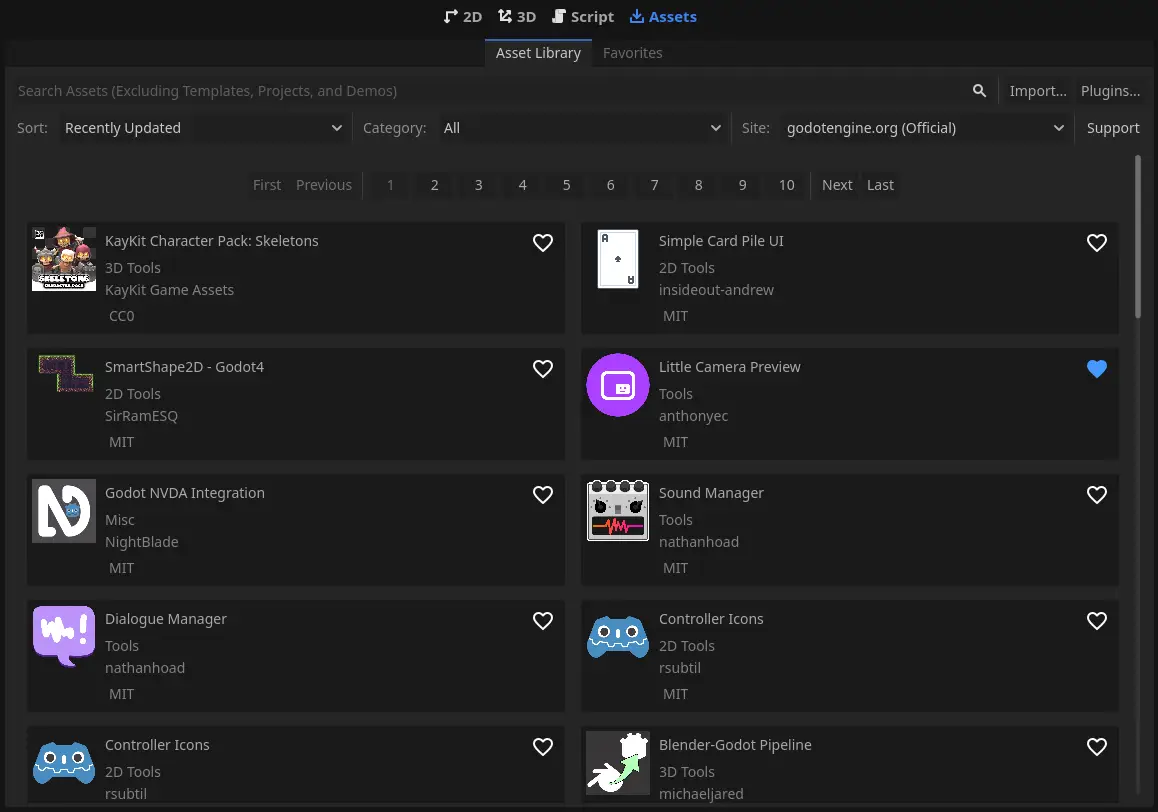Open the Blender-Godot Pipeline title
The width and height of the screenshot is (1158, 812).
[x=735, y=745]
